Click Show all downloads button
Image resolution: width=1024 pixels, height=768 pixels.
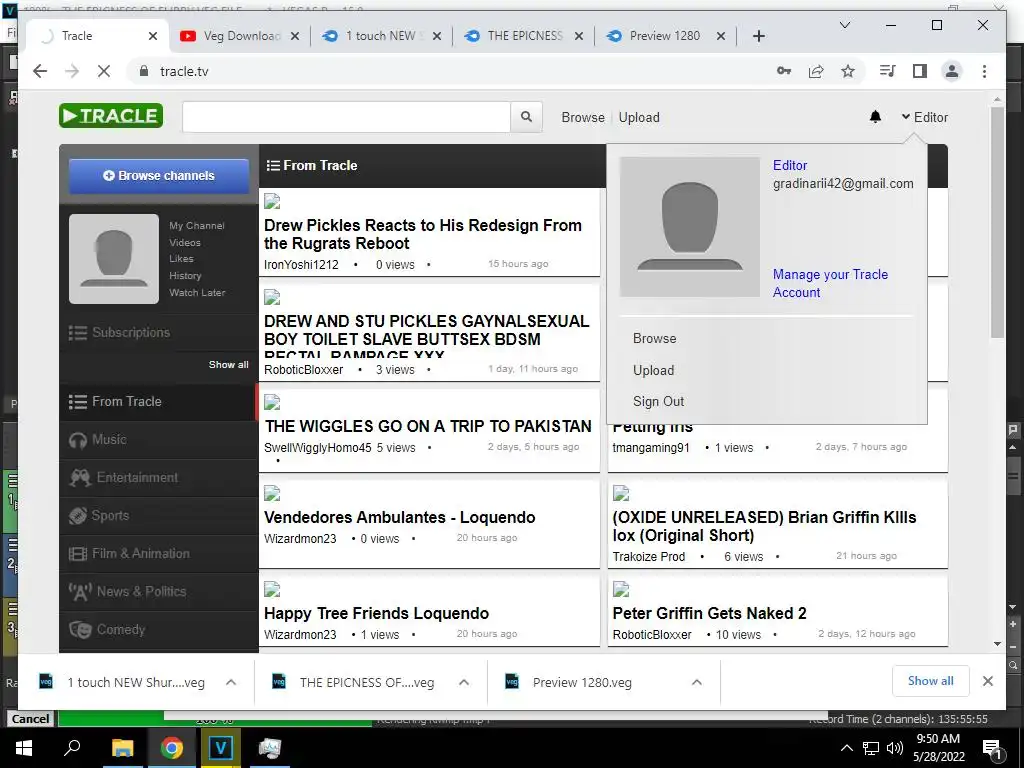930,680
